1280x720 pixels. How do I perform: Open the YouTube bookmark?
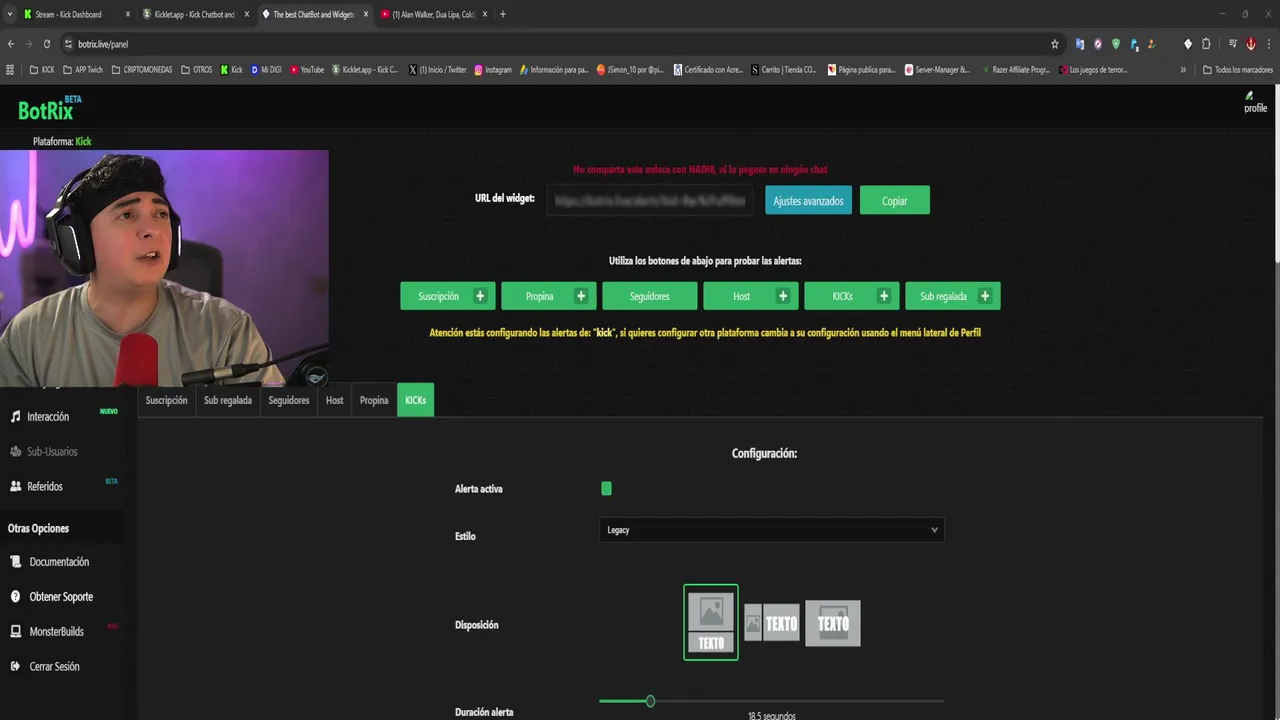pyautogui.click(x=307, y=70)
